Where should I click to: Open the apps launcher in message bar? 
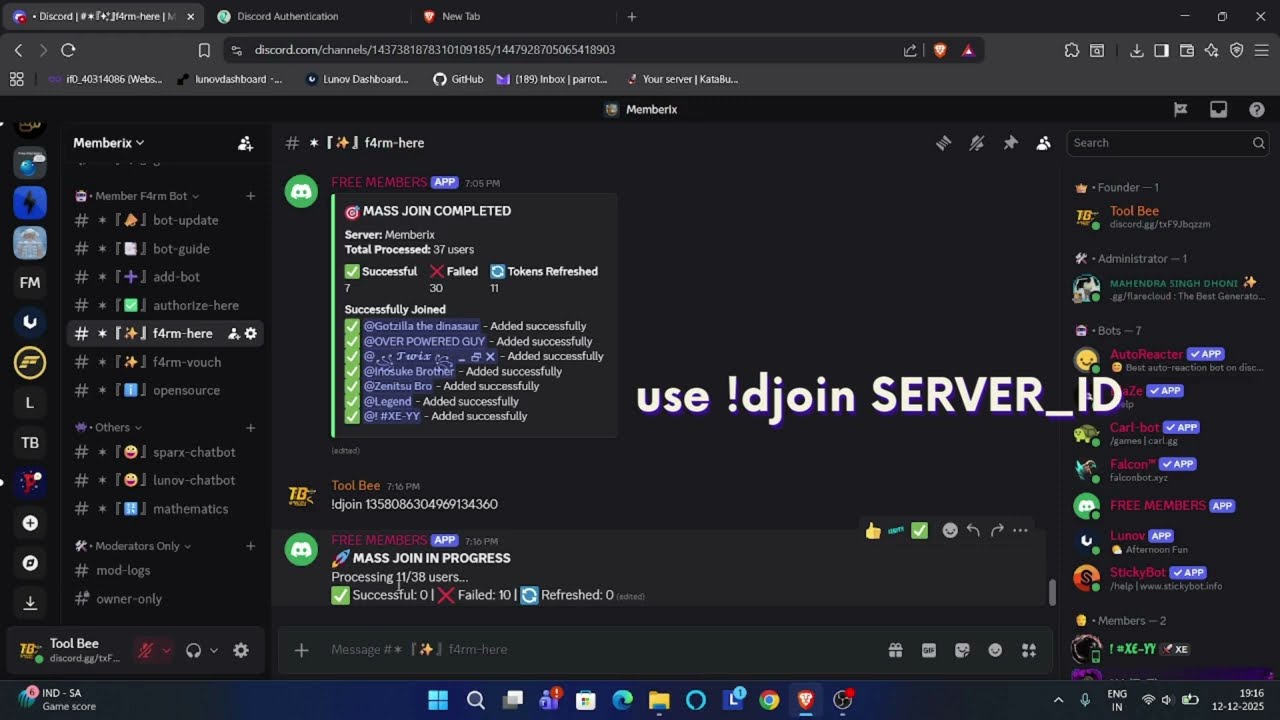pos(1028,650)
